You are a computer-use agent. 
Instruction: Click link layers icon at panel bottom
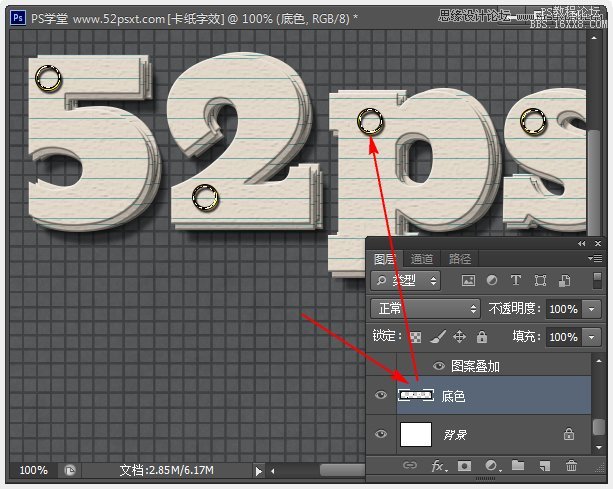coord(410,465)
